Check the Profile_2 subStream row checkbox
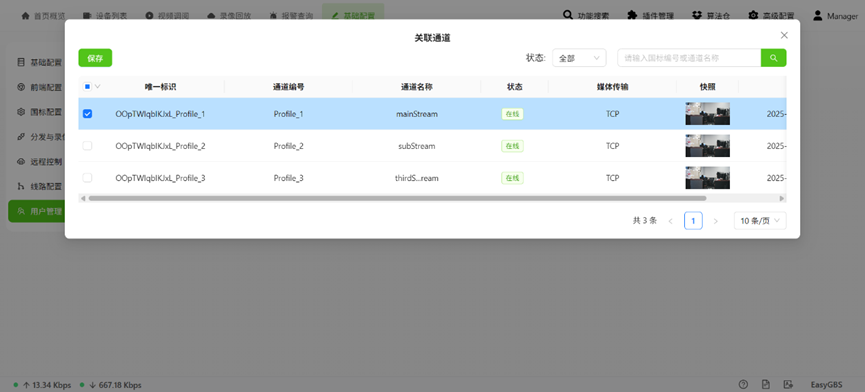The image size is (865, 392). coord(87,146)
